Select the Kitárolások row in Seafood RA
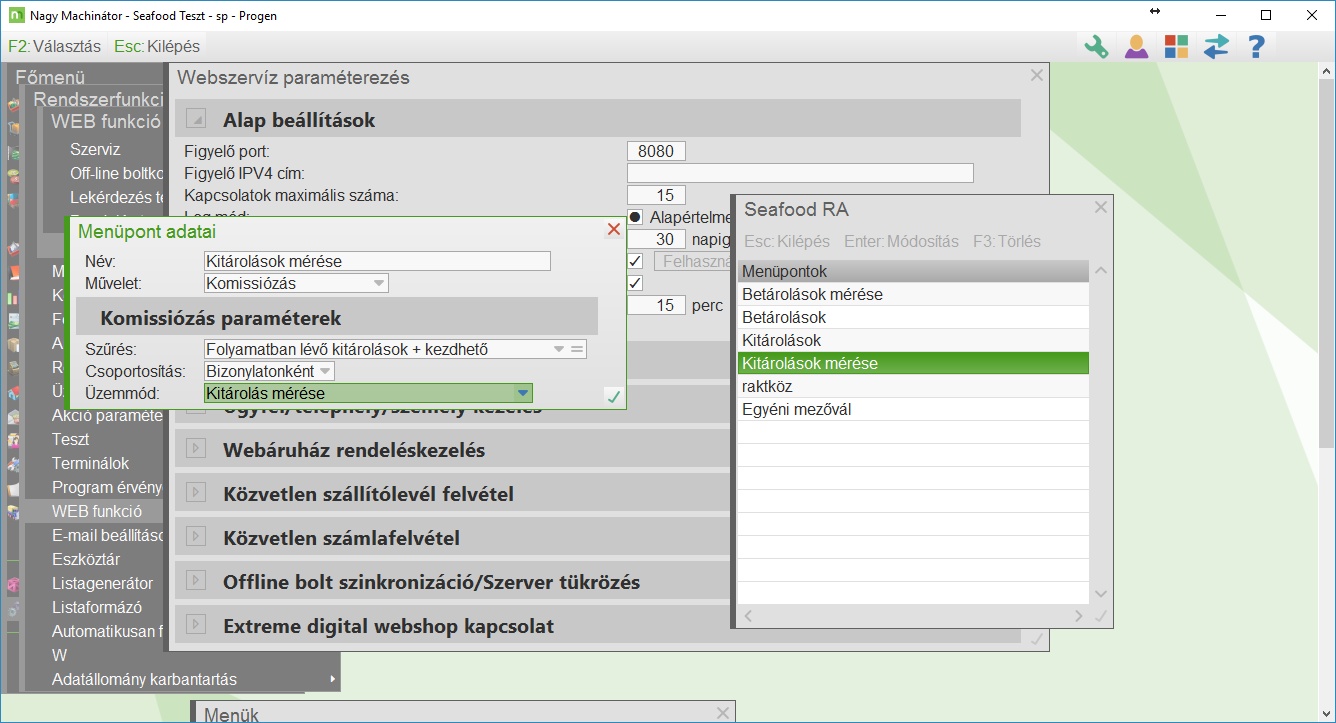The height and width of the screenshot is (723, 1336). pyautogui.click(x=913, y=340)
